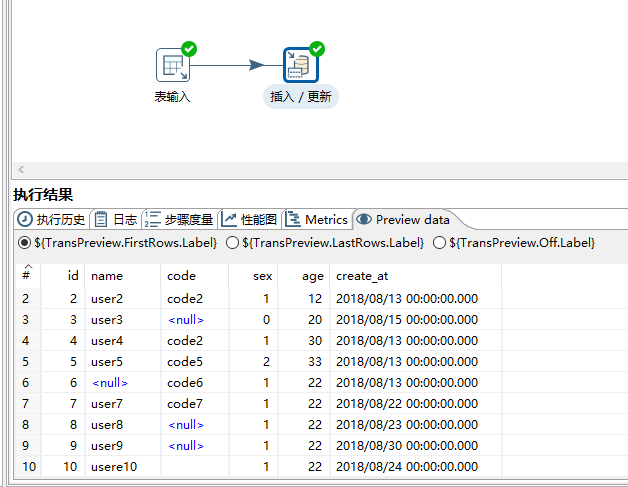
Task: Select the TransPreview.Off radio button
Action: click(439, 243)
